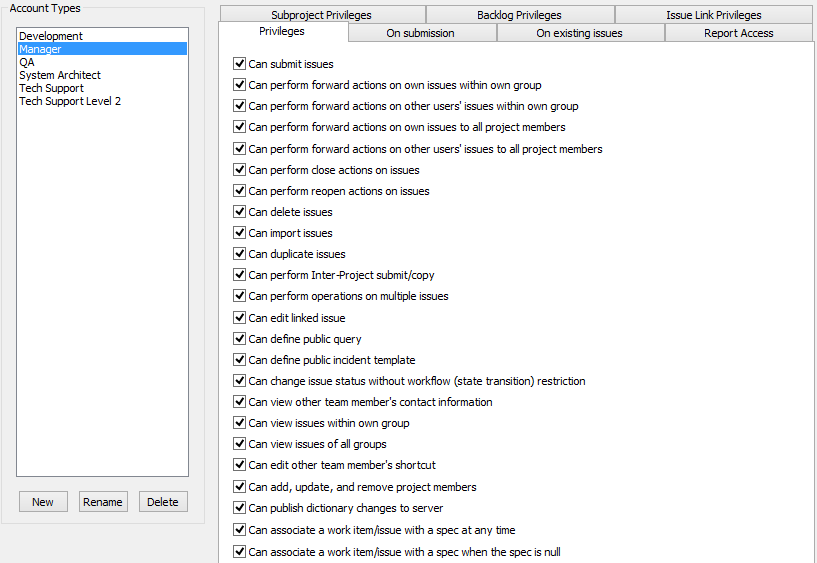Open the Issue Link Privileges tab
Screen dimensions: 817x563
(x=713, y=15)
